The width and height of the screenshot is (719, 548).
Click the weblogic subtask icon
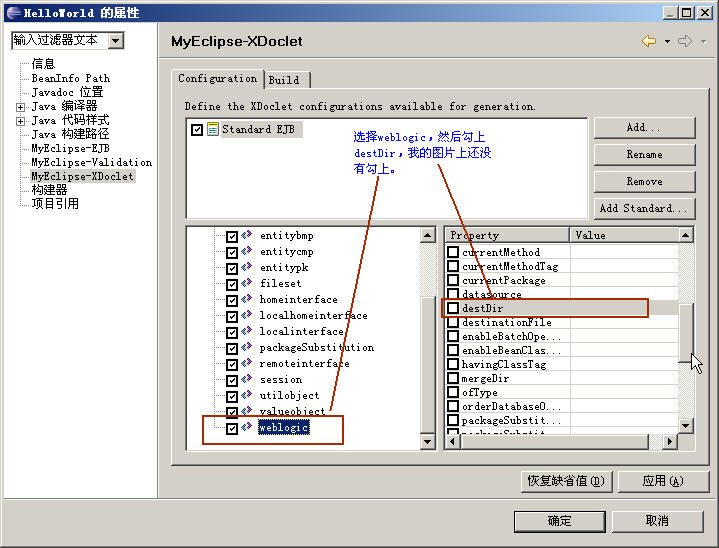tap(247, 427)
